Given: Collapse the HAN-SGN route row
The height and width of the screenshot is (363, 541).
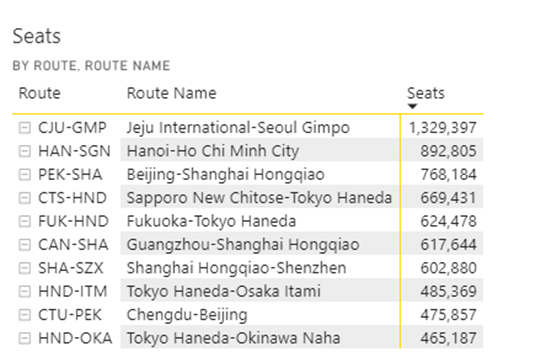Looking at the screenshot, I should pyautogui.click(x=24, y=151).
